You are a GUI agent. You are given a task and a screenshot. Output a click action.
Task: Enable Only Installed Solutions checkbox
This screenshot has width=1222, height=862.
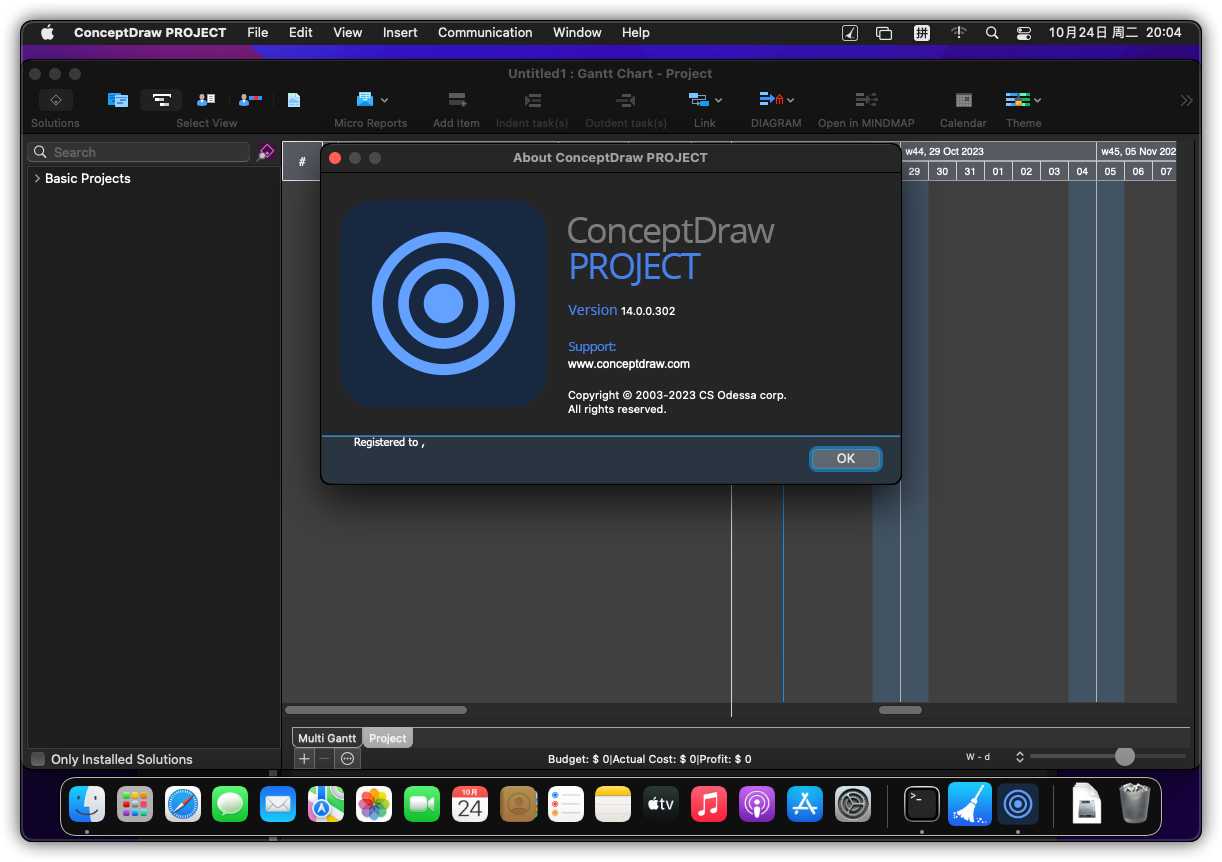click(38, 759)
